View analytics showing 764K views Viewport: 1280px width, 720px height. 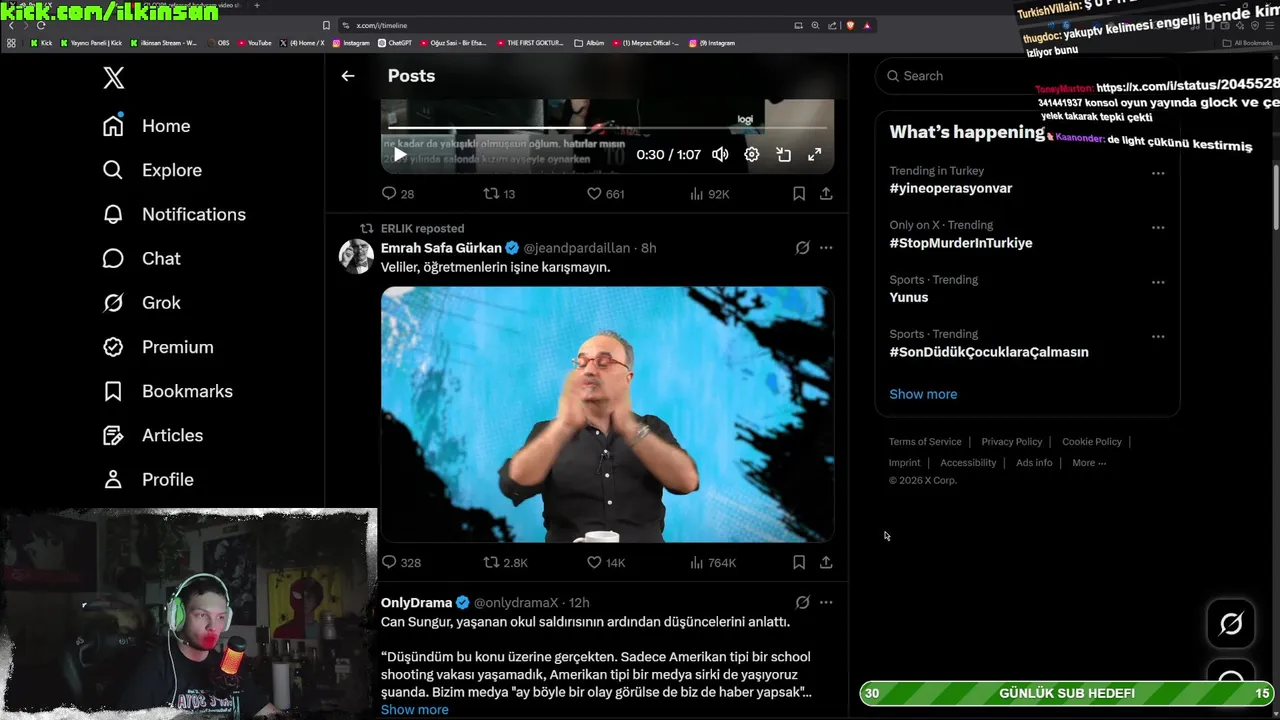(x=713, y=563)
